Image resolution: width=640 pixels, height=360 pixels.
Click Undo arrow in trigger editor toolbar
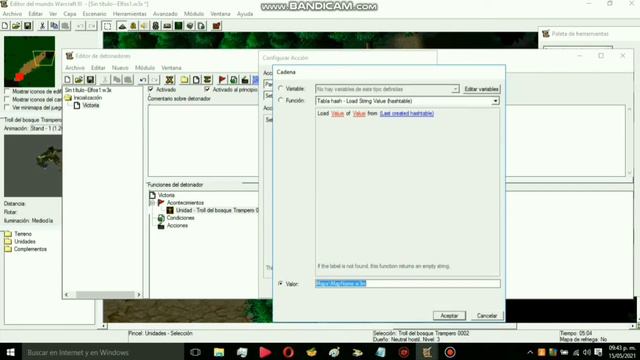coord(143,80)
